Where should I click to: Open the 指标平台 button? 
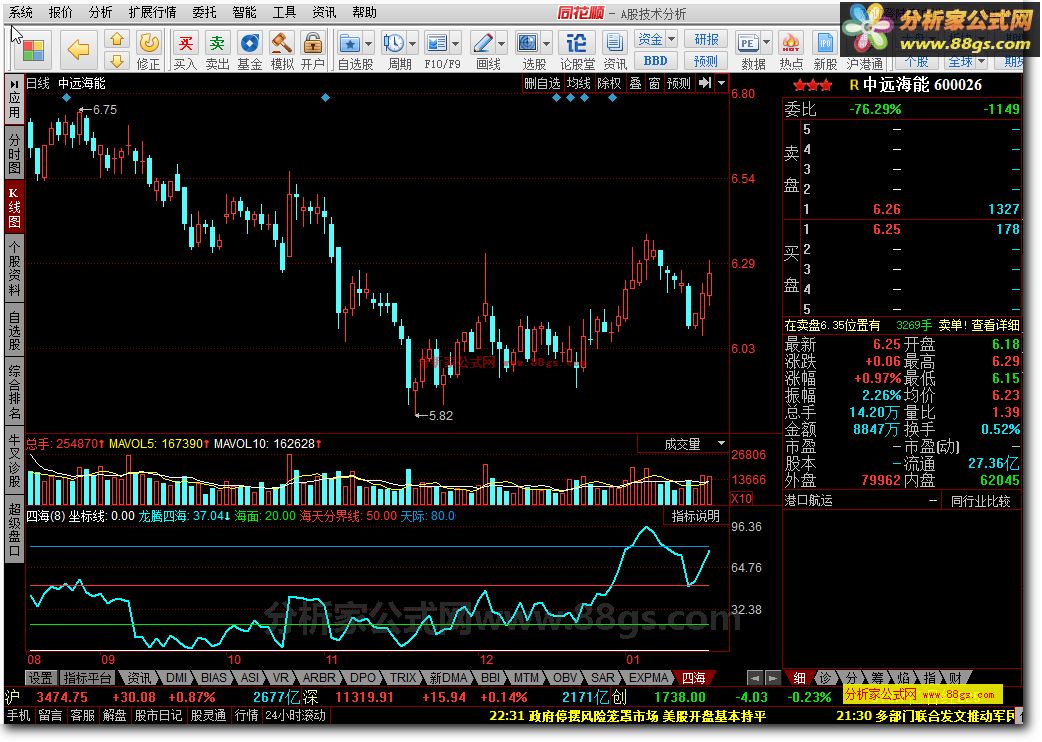(87, 678)
